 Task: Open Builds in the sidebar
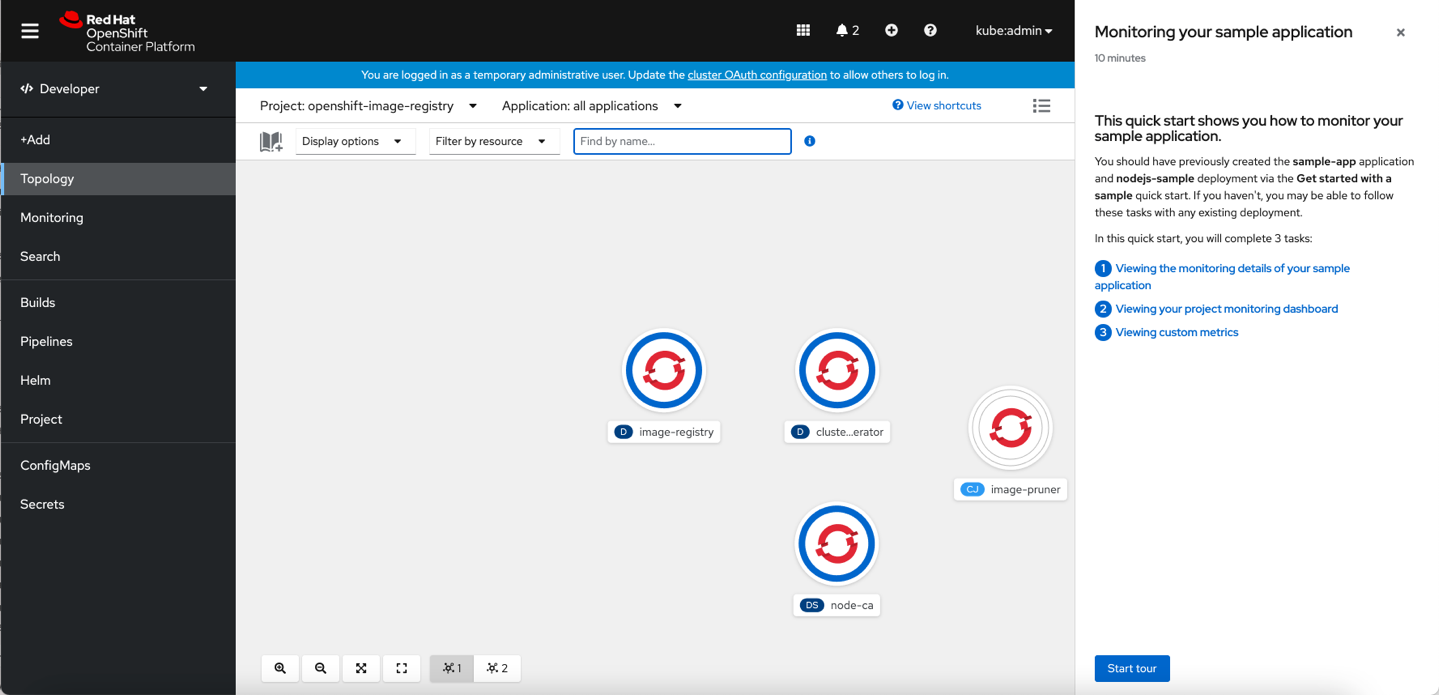click(118, 303)
